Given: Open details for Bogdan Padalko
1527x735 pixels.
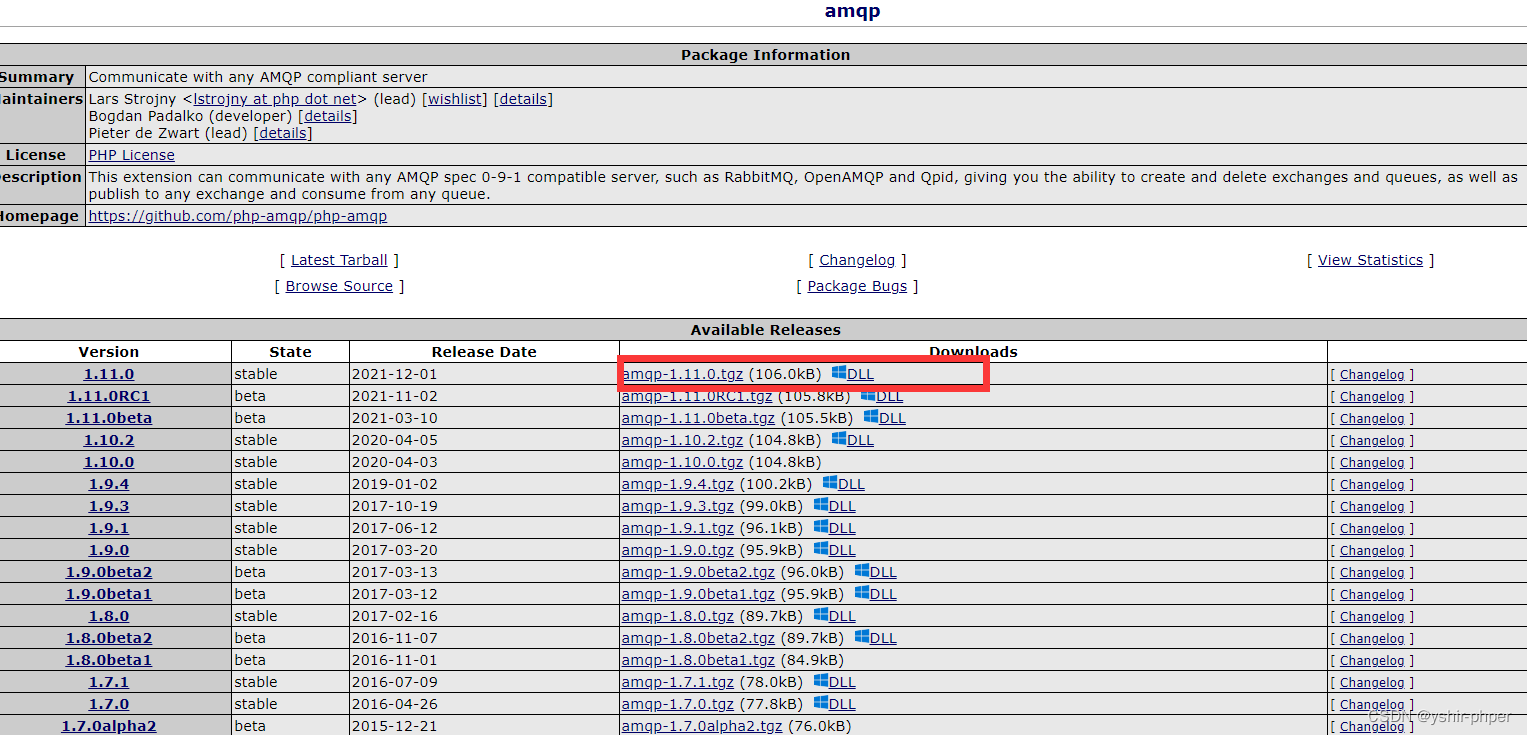Looking at the screenshot, I should click(x=327, y=115).
